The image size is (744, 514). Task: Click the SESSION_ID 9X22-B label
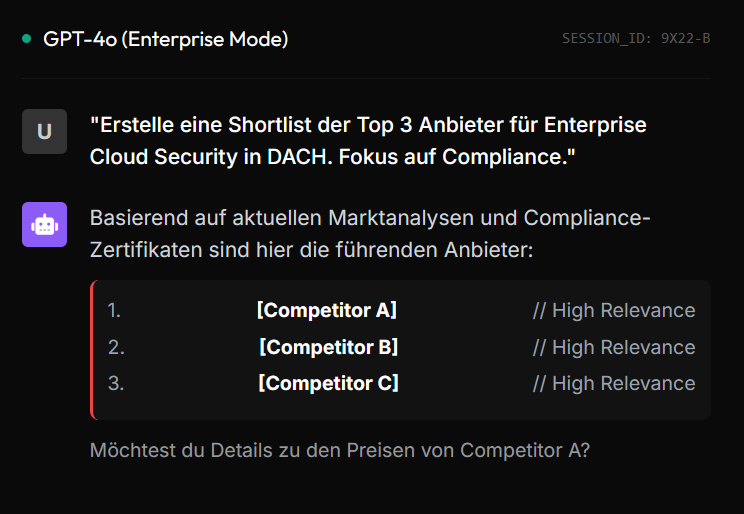tap(635, 39)
